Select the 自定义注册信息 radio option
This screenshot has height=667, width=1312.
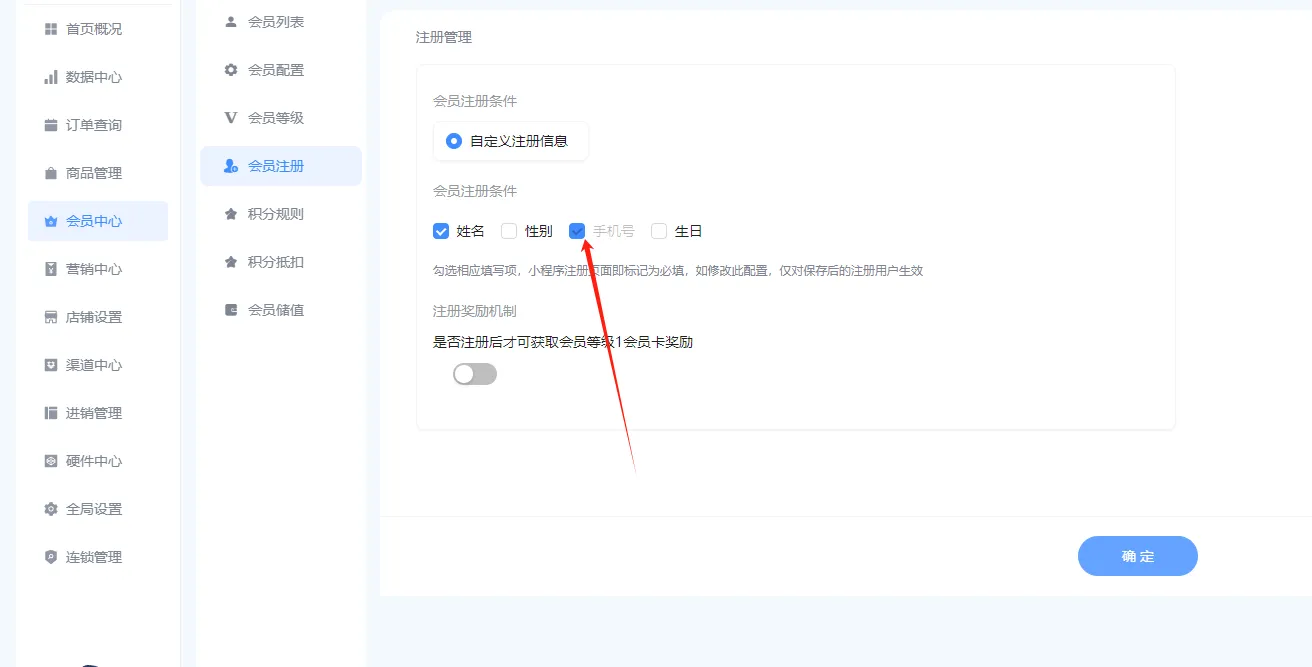tap(453, 140)
